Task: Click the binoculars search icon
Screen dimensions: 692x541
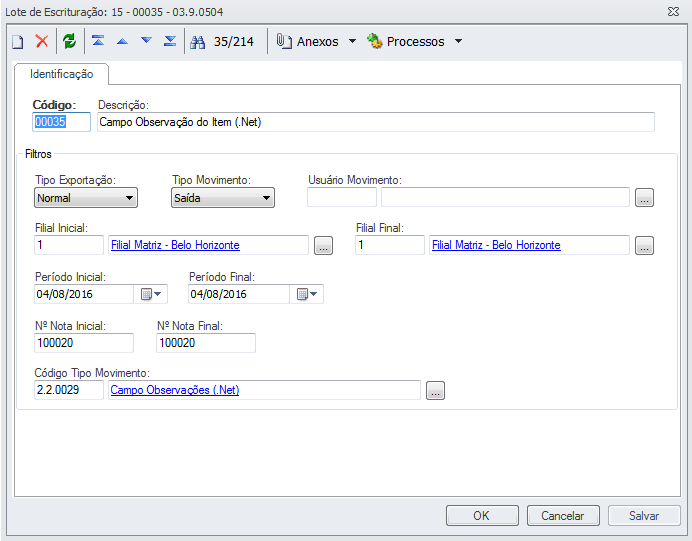Action: (x=197, y=42)
